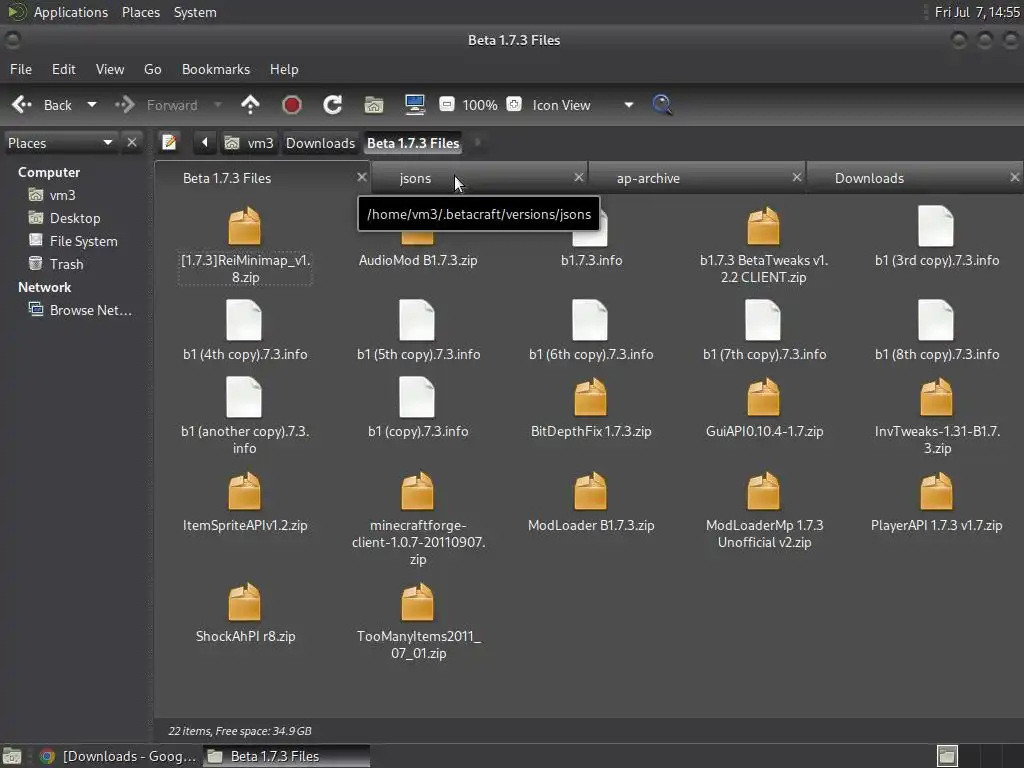This screenshot has width=1024, height=768.
Task: Open the Places menu in the top panel
Action: pyautogui.click(x=140, y=12)
